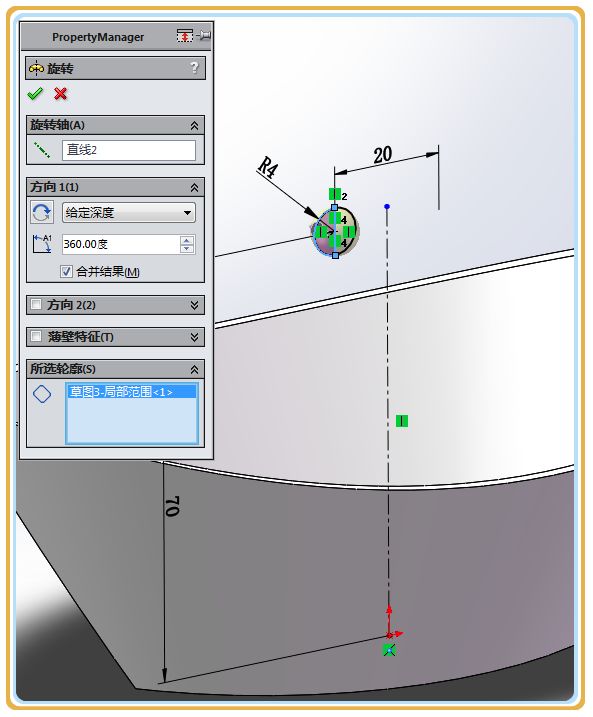Click the green relation marker labeled 2
The height and width of the screenshot is (717, 593).
(335, 194)
